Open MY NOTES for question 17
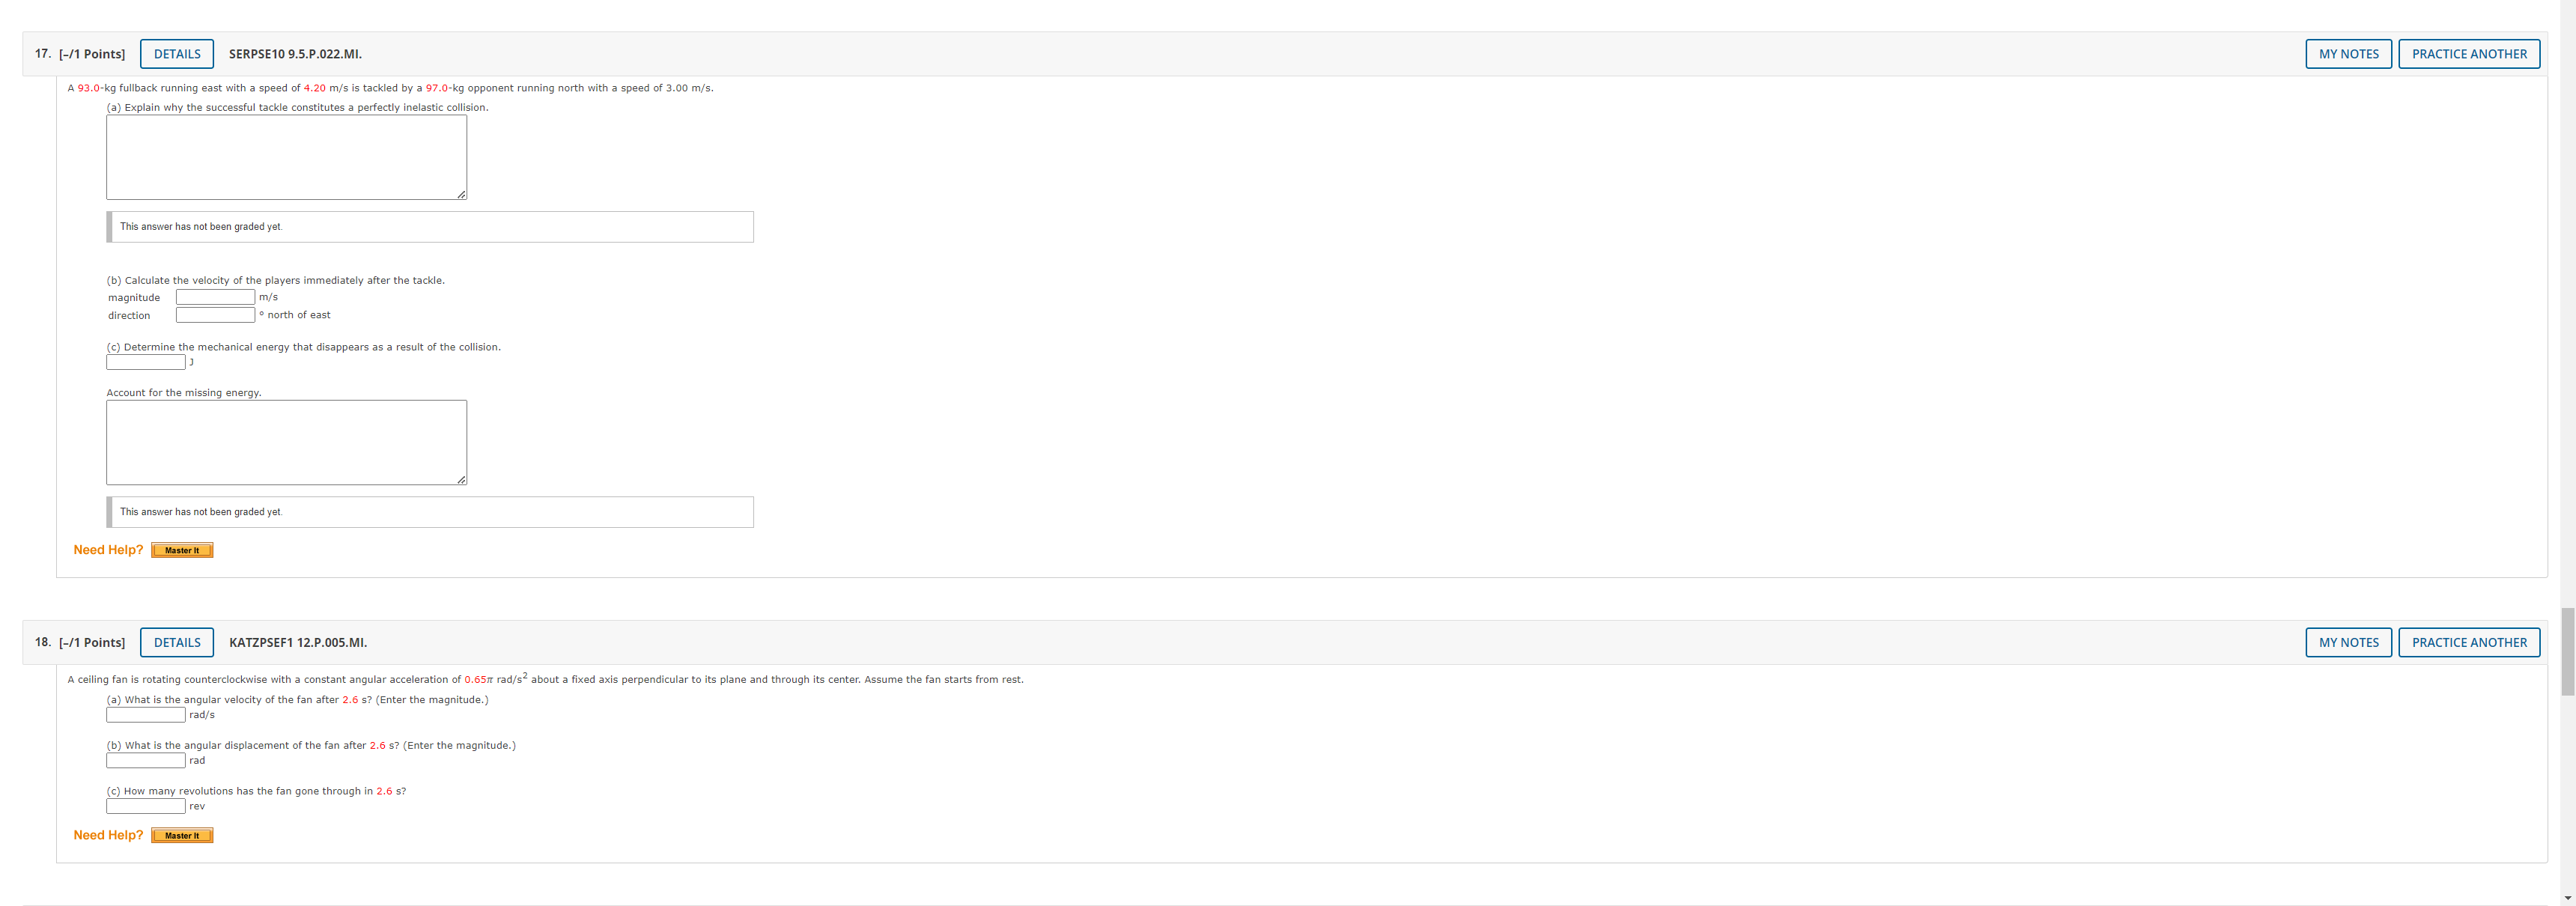The width and height of the screenshot is (2576, 906). [x=2348, y=54]
